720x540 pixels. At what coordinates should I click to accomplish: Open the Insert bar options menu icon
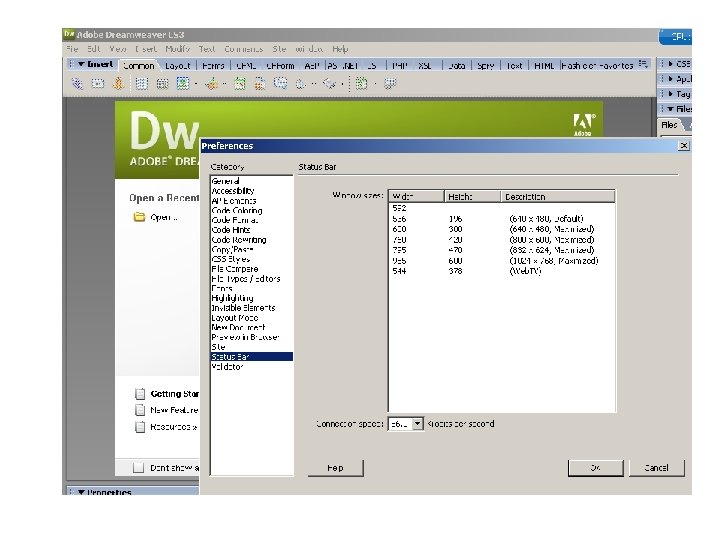coord(643,64)
